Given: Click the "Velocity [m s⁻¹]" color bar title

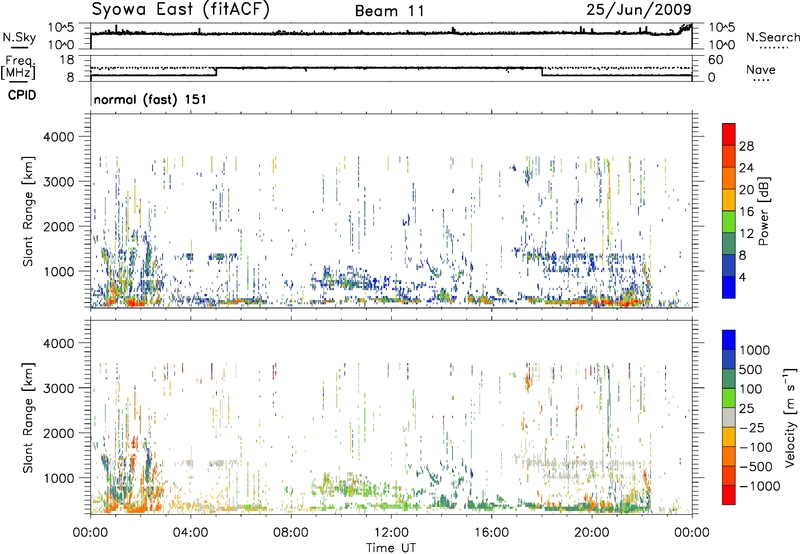Looking at the screenshot, I should [x=790, y=417].
